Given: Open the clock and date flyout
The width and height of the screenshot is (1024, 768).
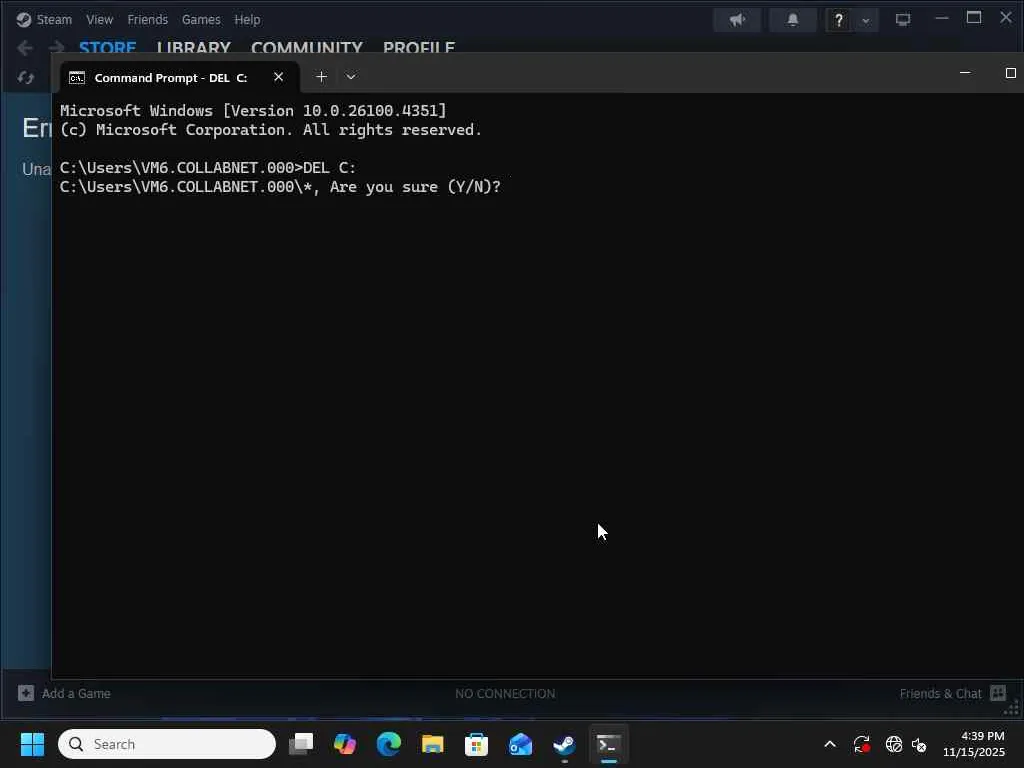Looking at the screenshot, I should 974,744.
